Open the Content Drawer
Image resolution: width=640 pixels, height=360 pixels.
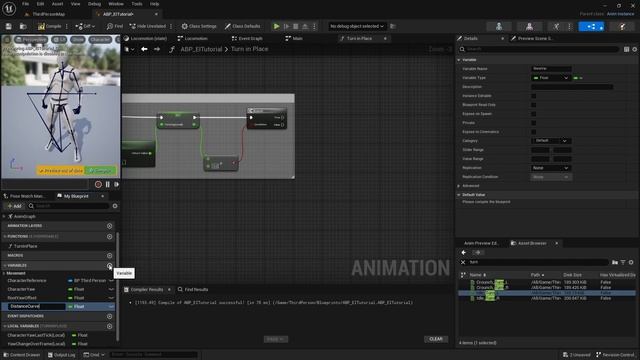(x=21, y=355)
